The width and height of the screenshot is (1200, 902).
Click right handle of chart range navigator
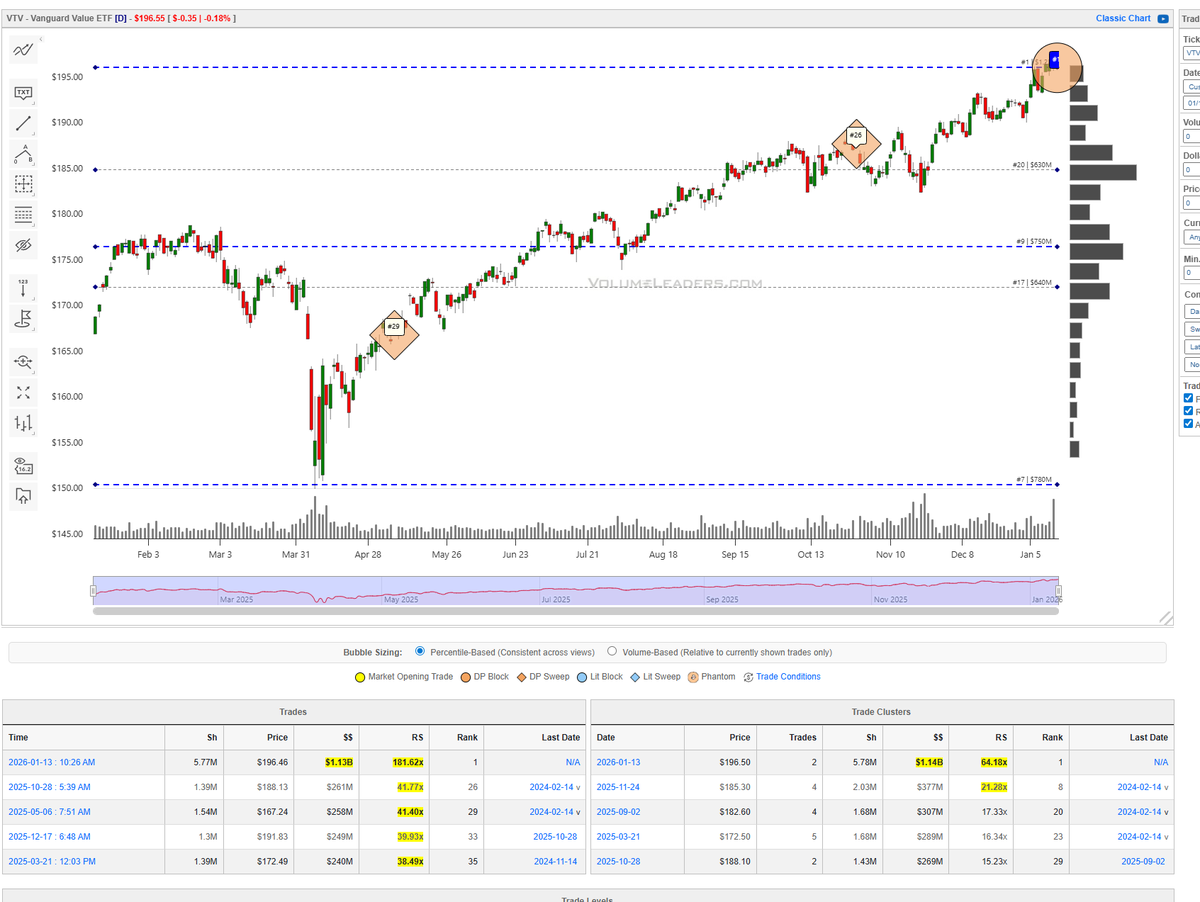click(x=1059, y=591)
